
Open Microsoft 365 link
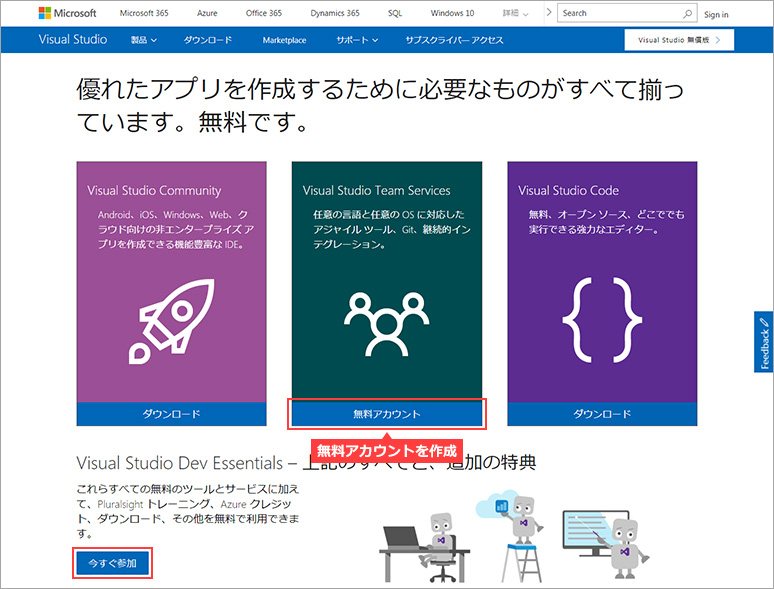click(x=144, y=13)
